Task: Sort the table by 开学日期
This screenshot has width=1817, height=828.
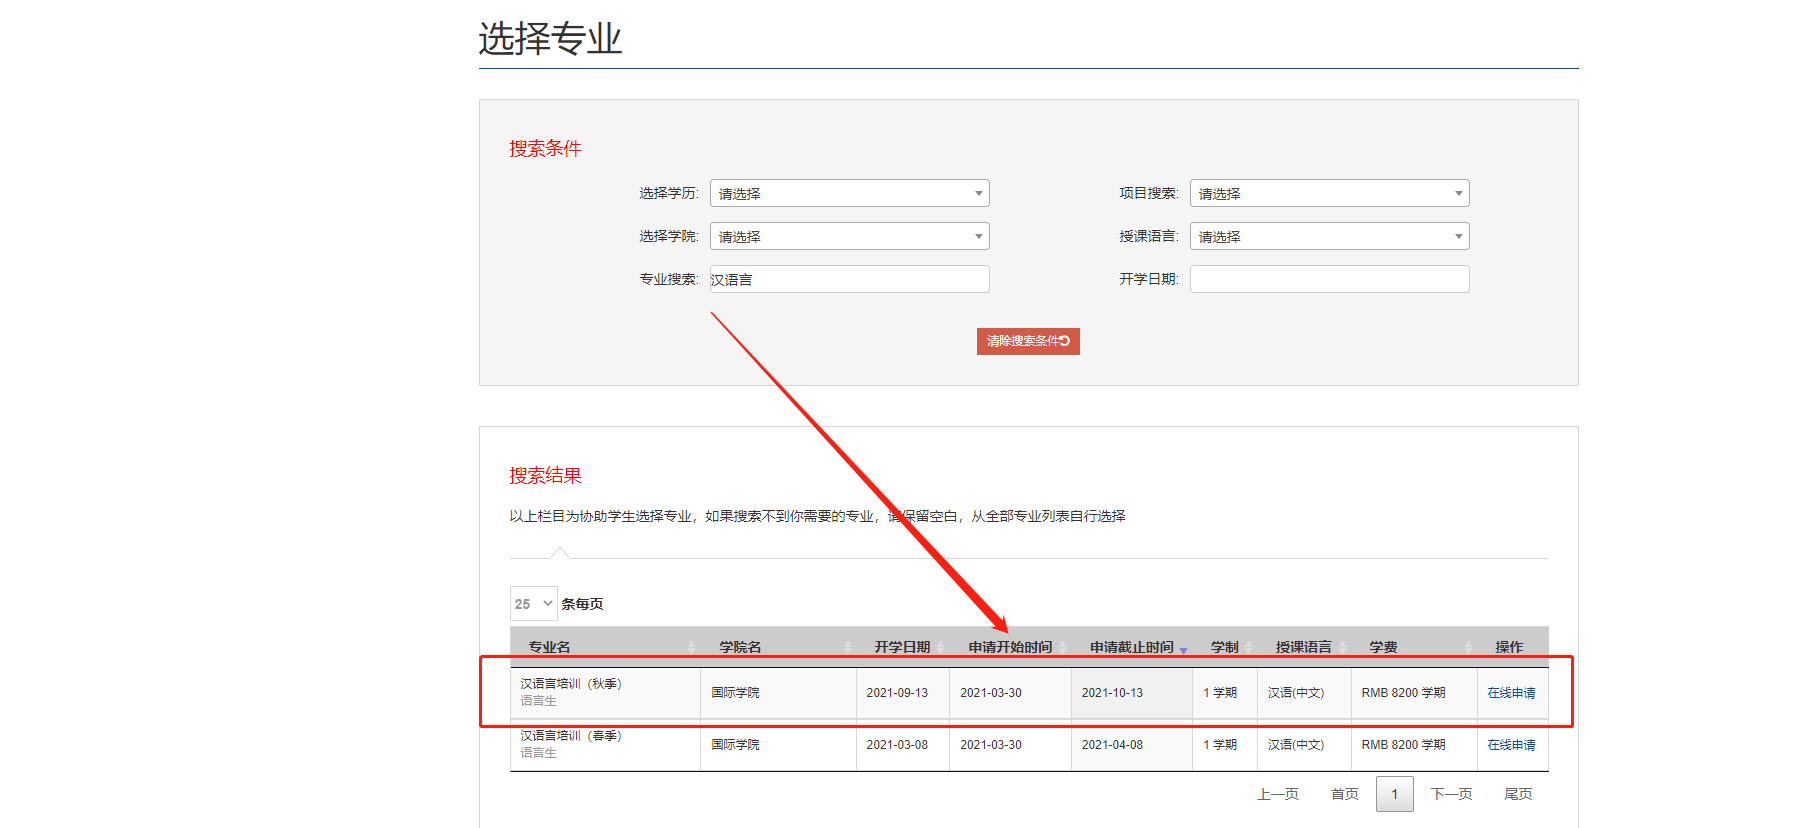Action: (902, 647)
